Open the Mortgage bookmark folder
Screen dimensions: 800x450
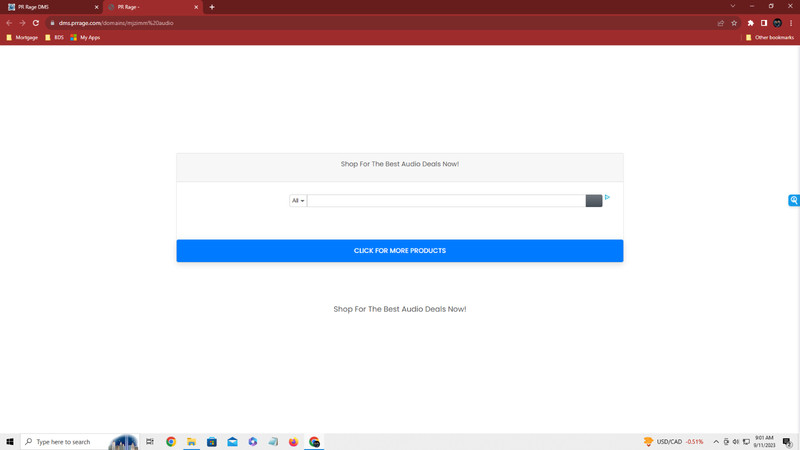pos(22,37)
